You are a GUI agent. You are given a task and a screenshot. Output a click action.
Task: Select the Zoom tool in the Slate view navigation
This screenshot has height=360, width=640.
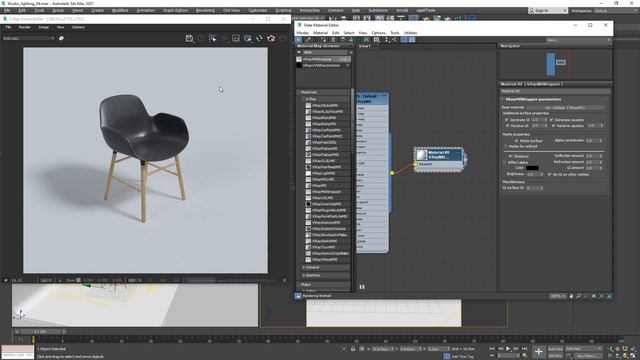[579, 296]
